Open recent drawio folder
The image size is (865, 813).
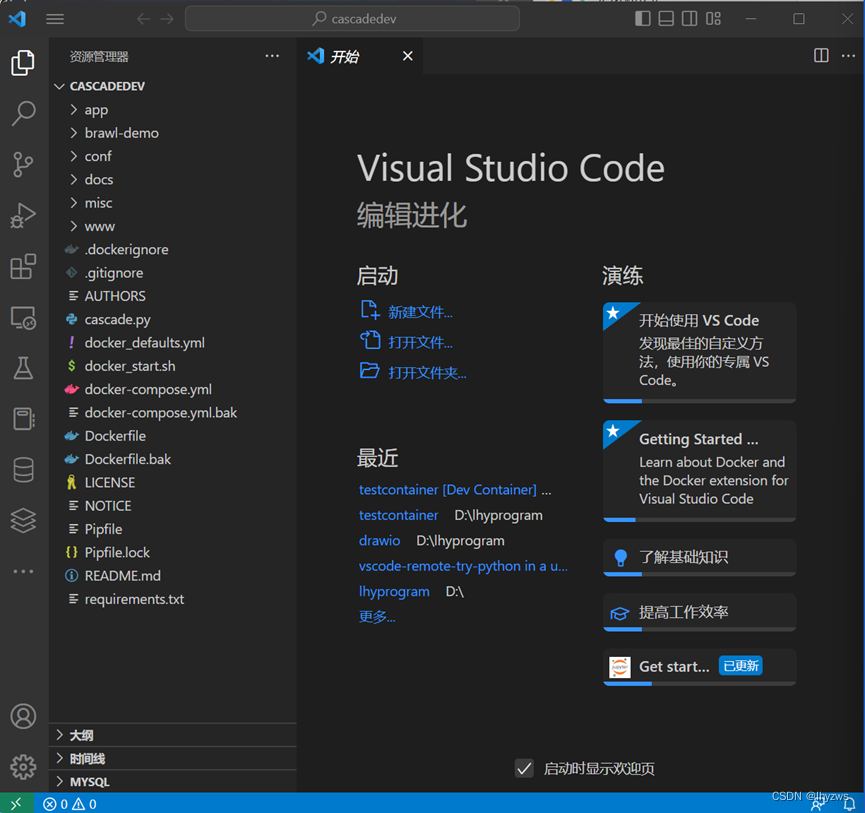[380, 541]
